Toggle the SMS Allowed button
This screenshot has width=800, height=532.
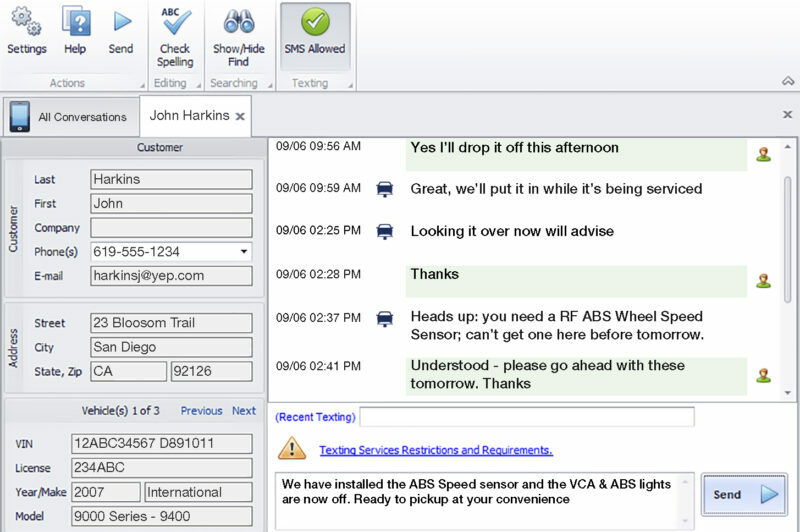(x=315, y=36)
